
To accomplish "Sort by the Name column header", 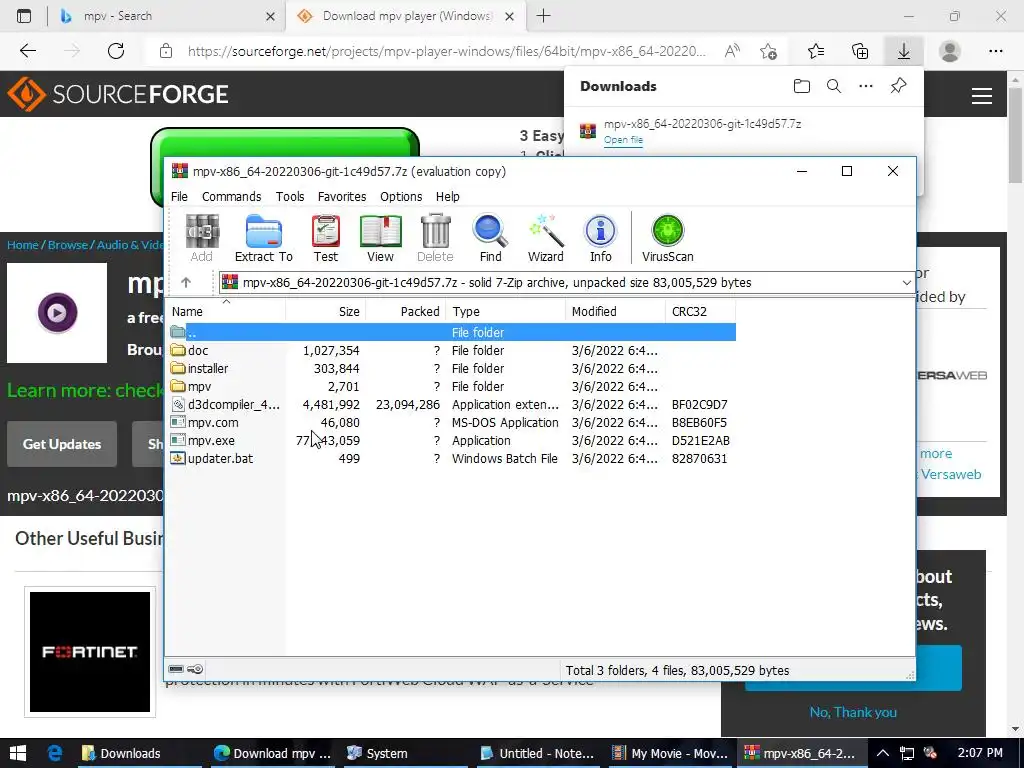I will pos(227,312).
